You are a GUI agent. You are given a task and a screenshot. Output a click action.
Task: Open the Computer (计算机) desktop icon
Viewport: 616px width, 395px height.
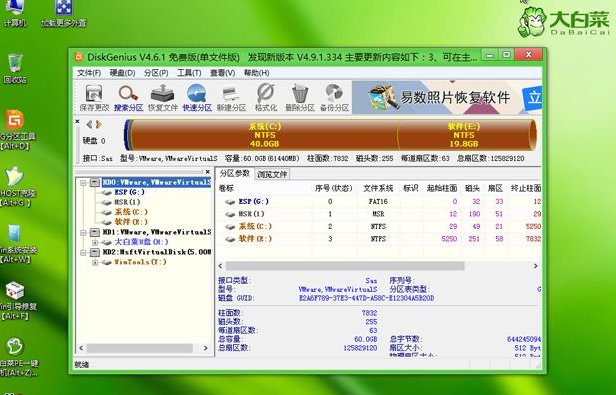click(x=14, y=14)
